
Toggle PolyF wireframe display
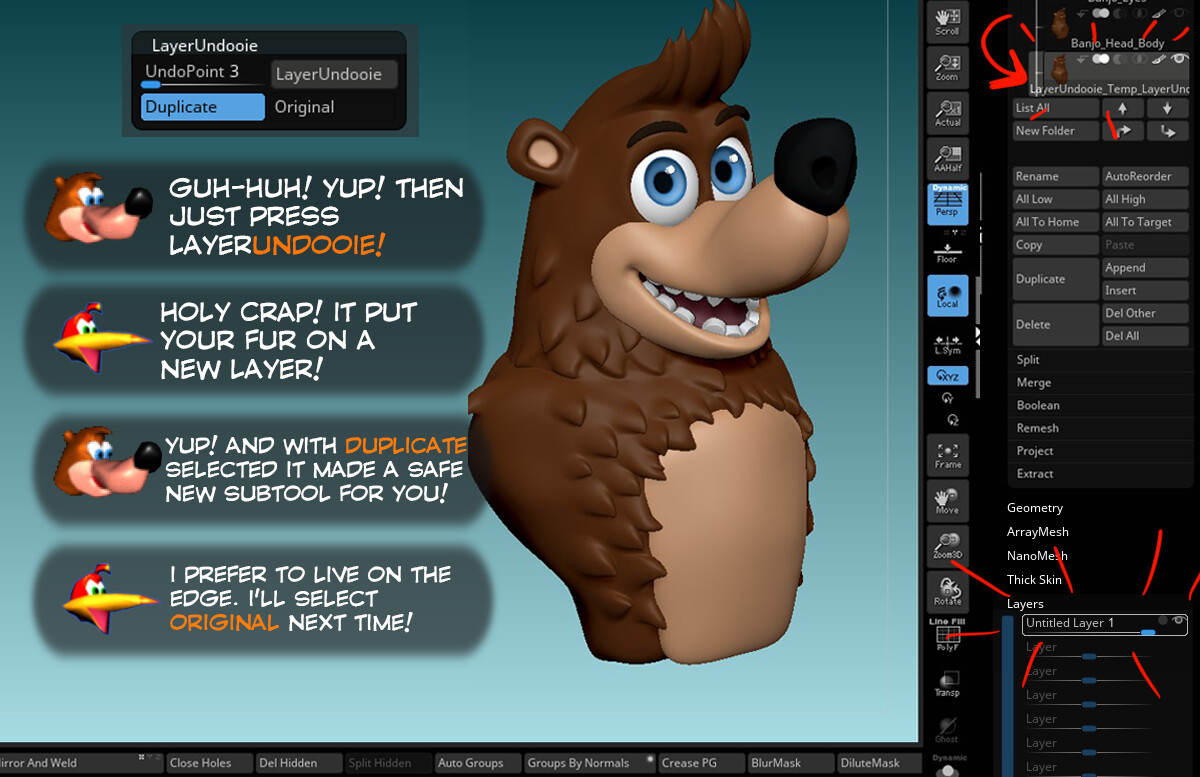click(x=947, y=636)
